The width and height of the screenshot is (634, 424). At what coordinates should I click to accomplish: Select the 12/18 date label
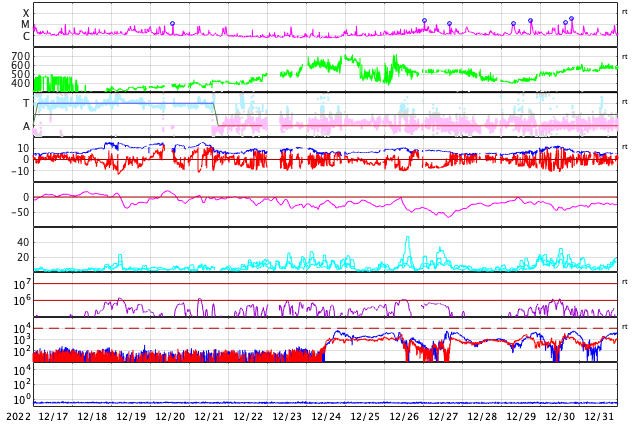pyautogui.click(x=92, y=417)
